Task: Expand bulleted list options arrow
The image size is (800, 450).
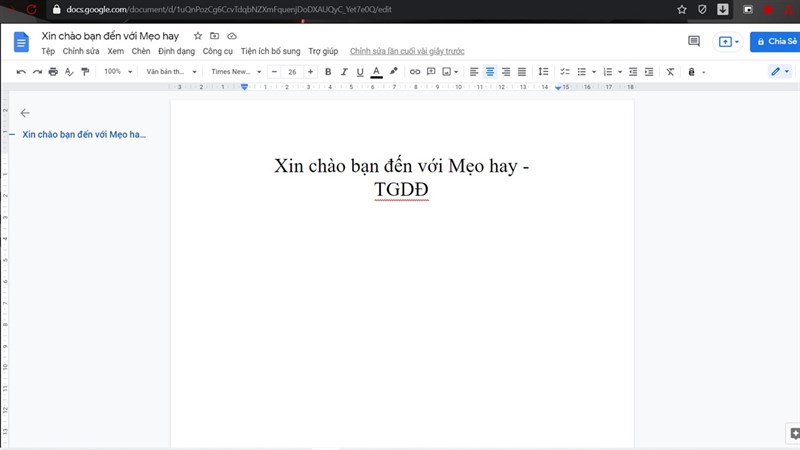Action: click(x=594, y=72)
